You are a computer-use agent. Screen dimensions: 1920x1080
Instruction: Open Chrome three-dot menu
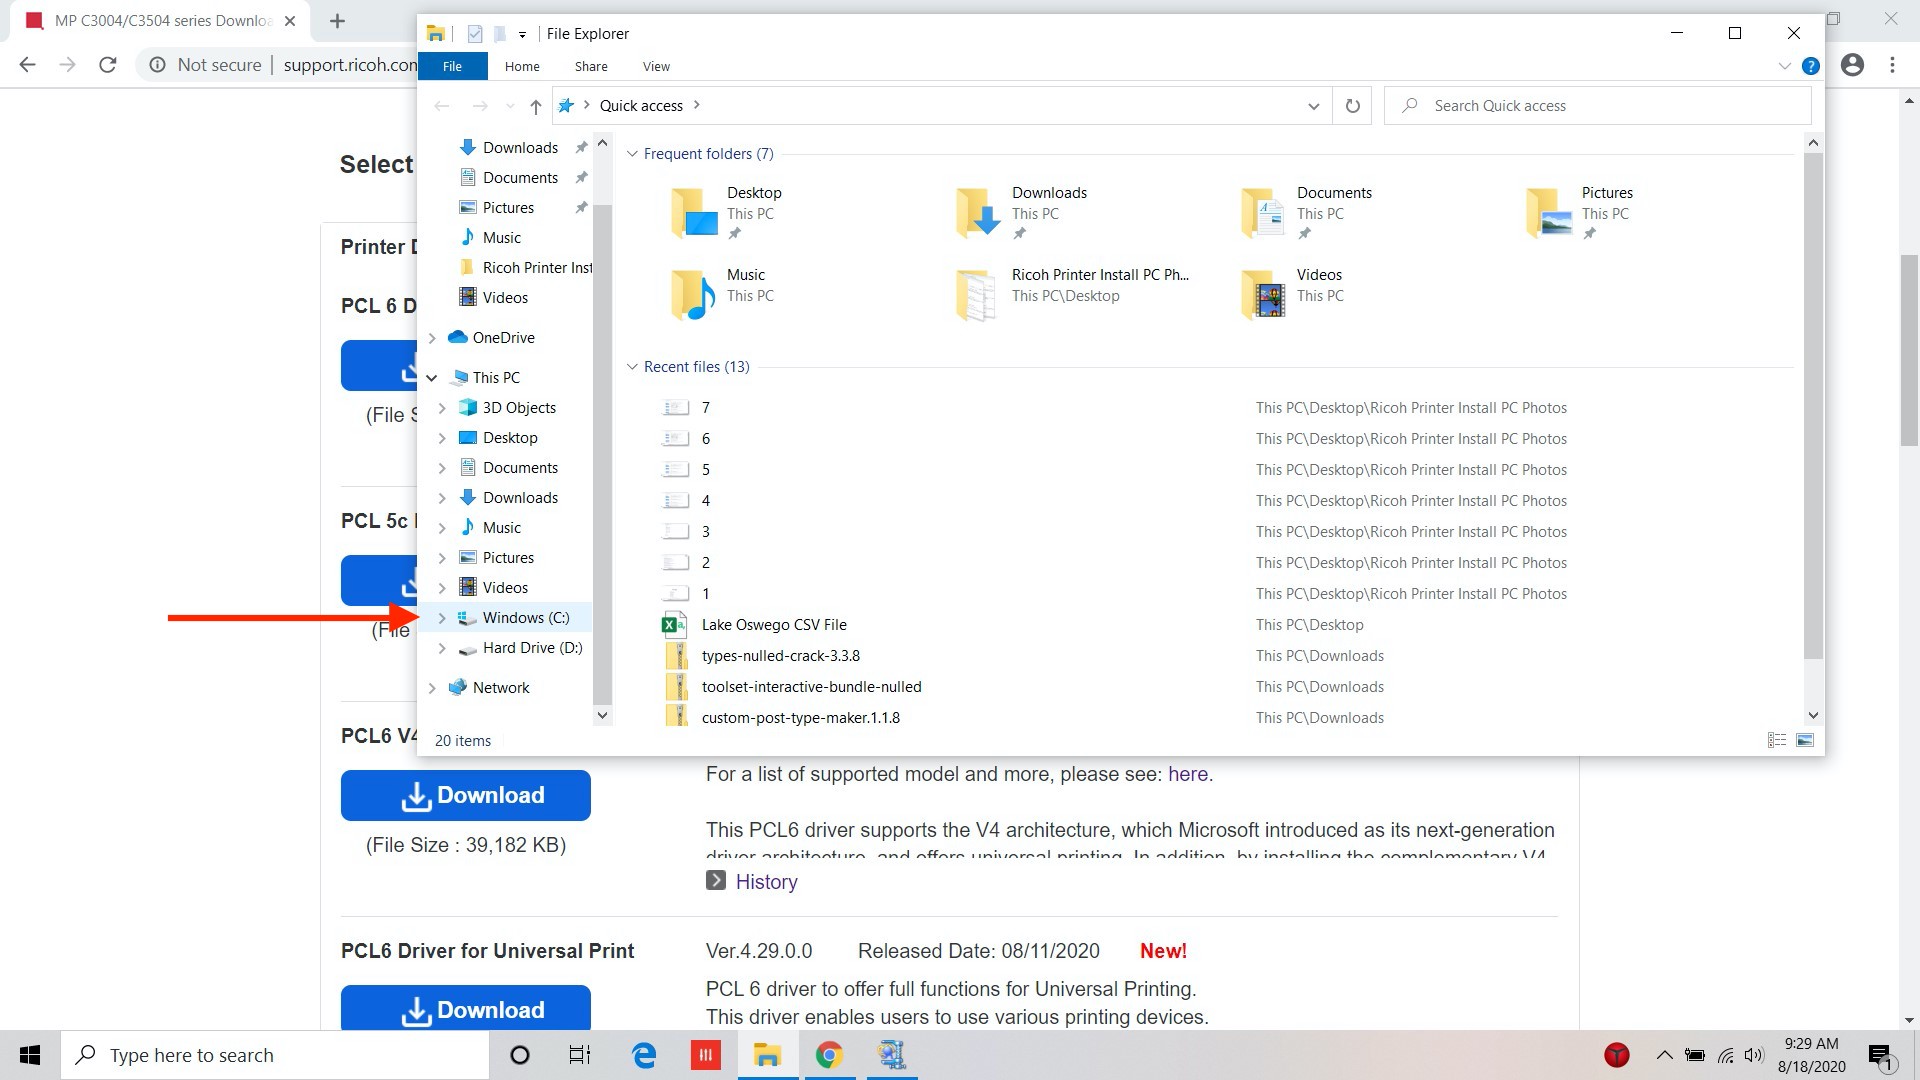(1892, 65)
